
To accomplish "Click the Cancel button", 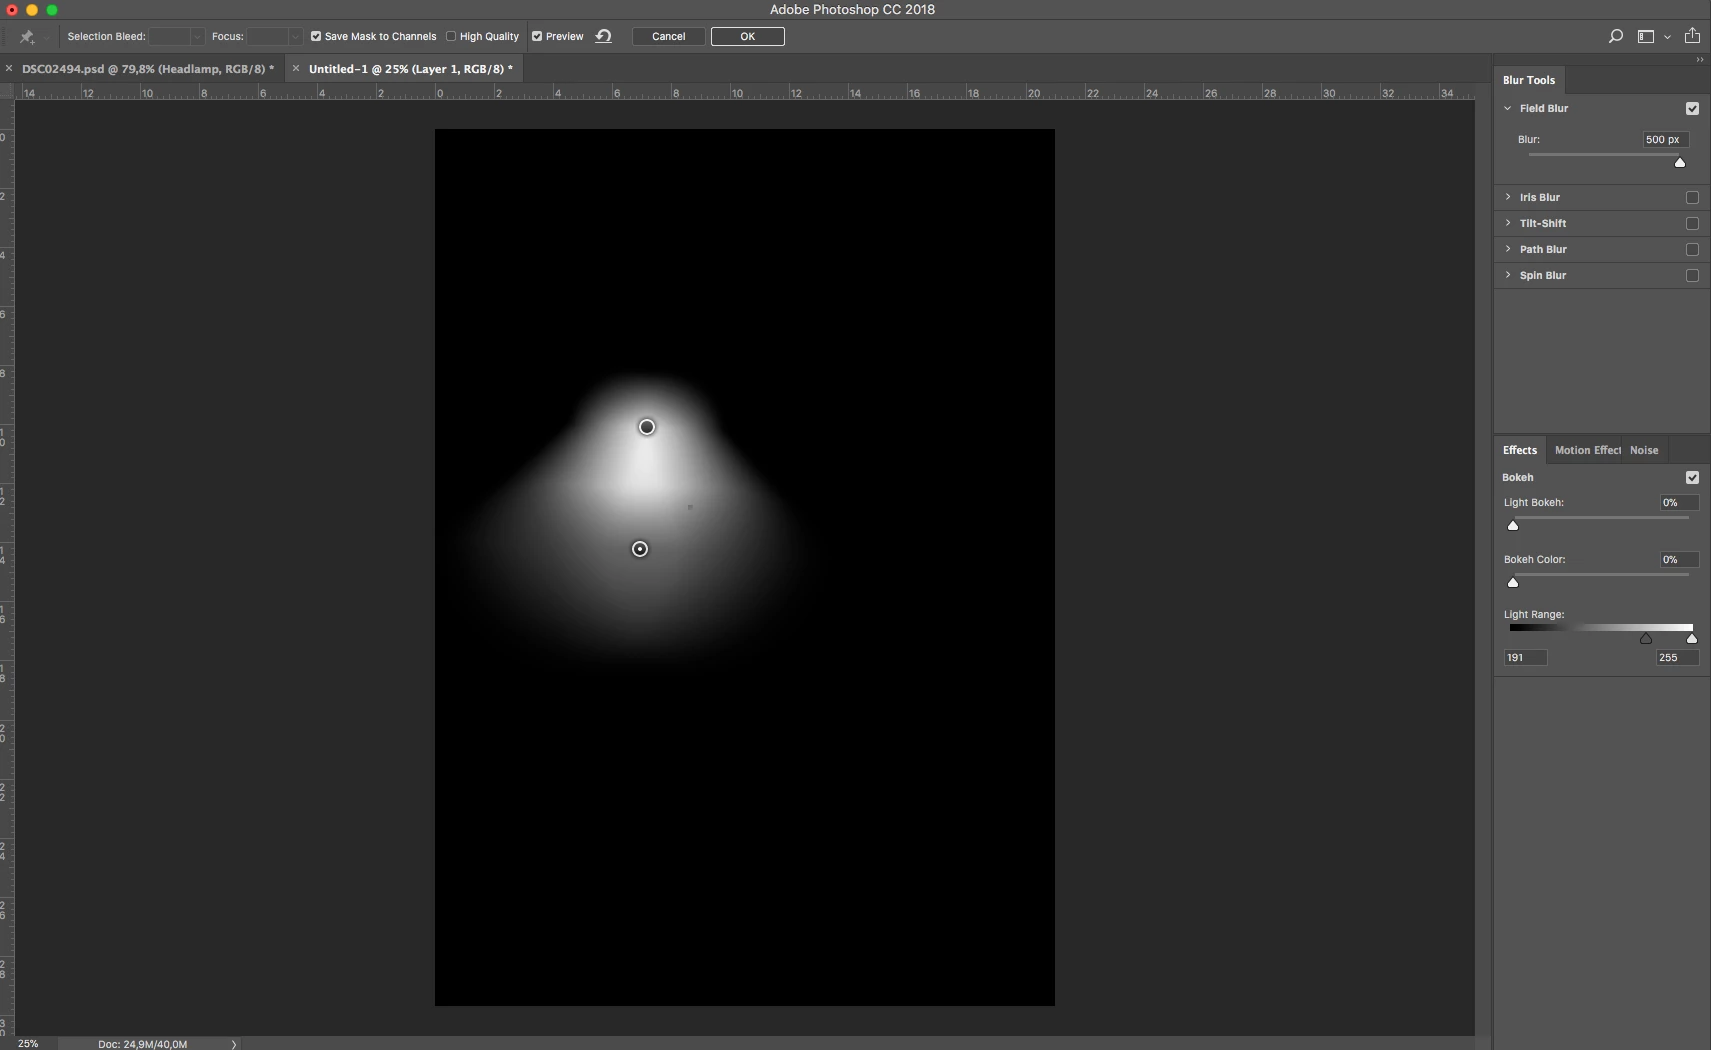I will click(x=669, y=36).
